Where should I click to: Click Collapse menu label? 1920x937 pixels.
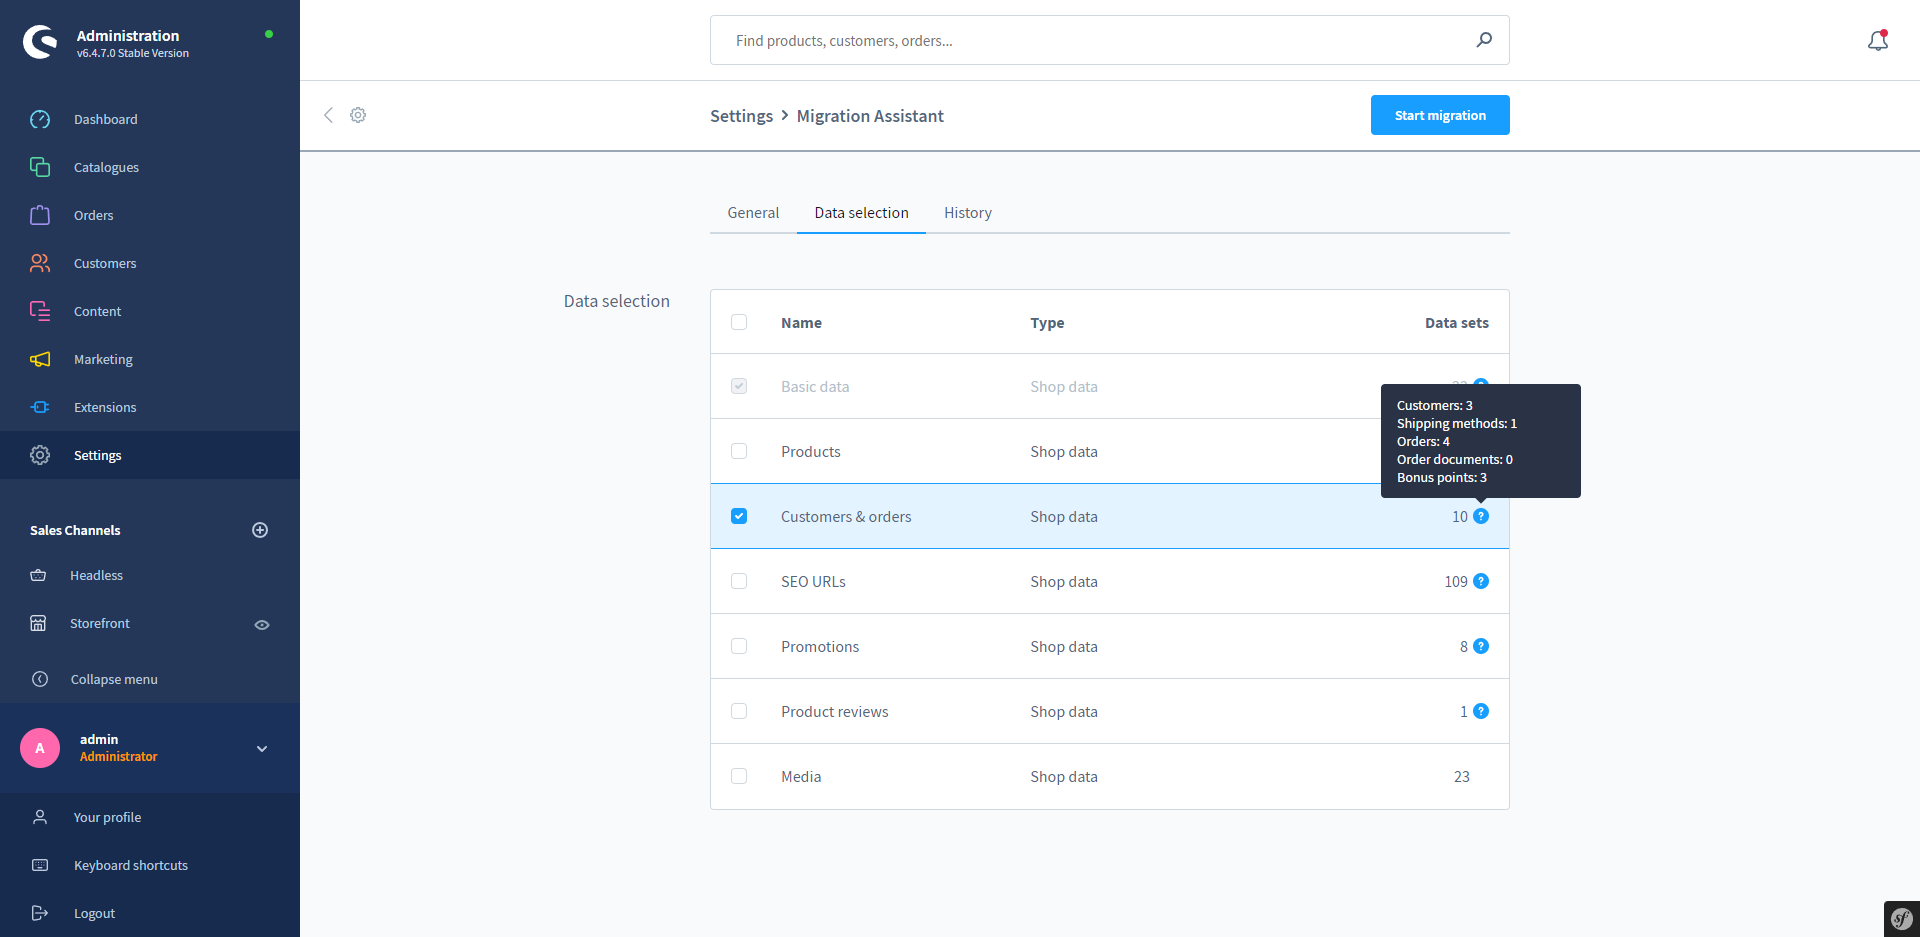tap(114, 679)
